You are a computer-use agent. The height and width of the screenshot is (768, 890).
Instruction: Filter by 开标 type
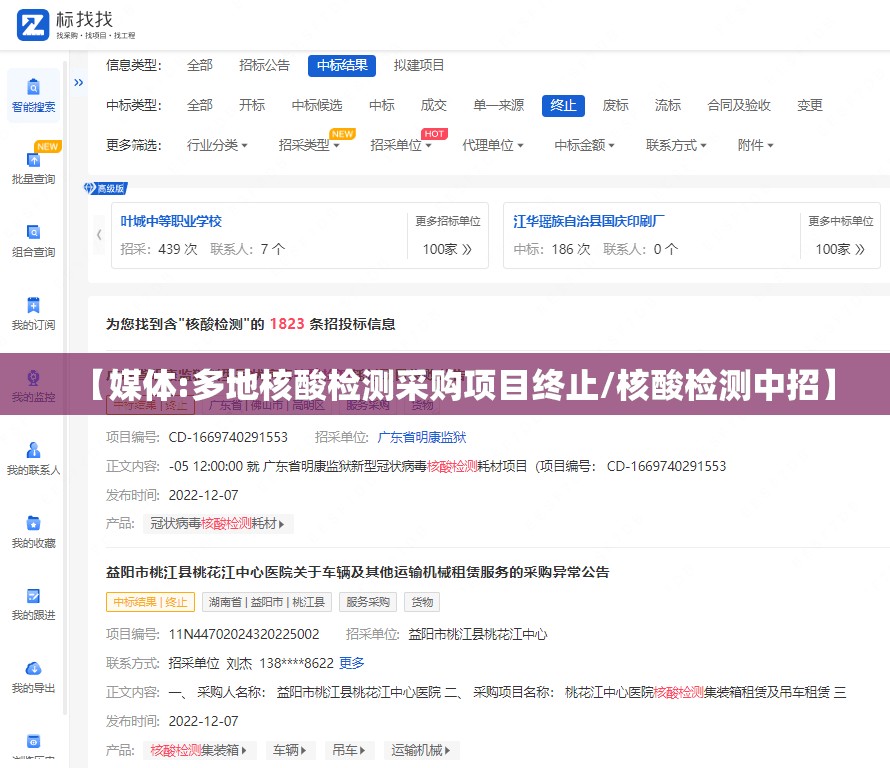(252, 106)
